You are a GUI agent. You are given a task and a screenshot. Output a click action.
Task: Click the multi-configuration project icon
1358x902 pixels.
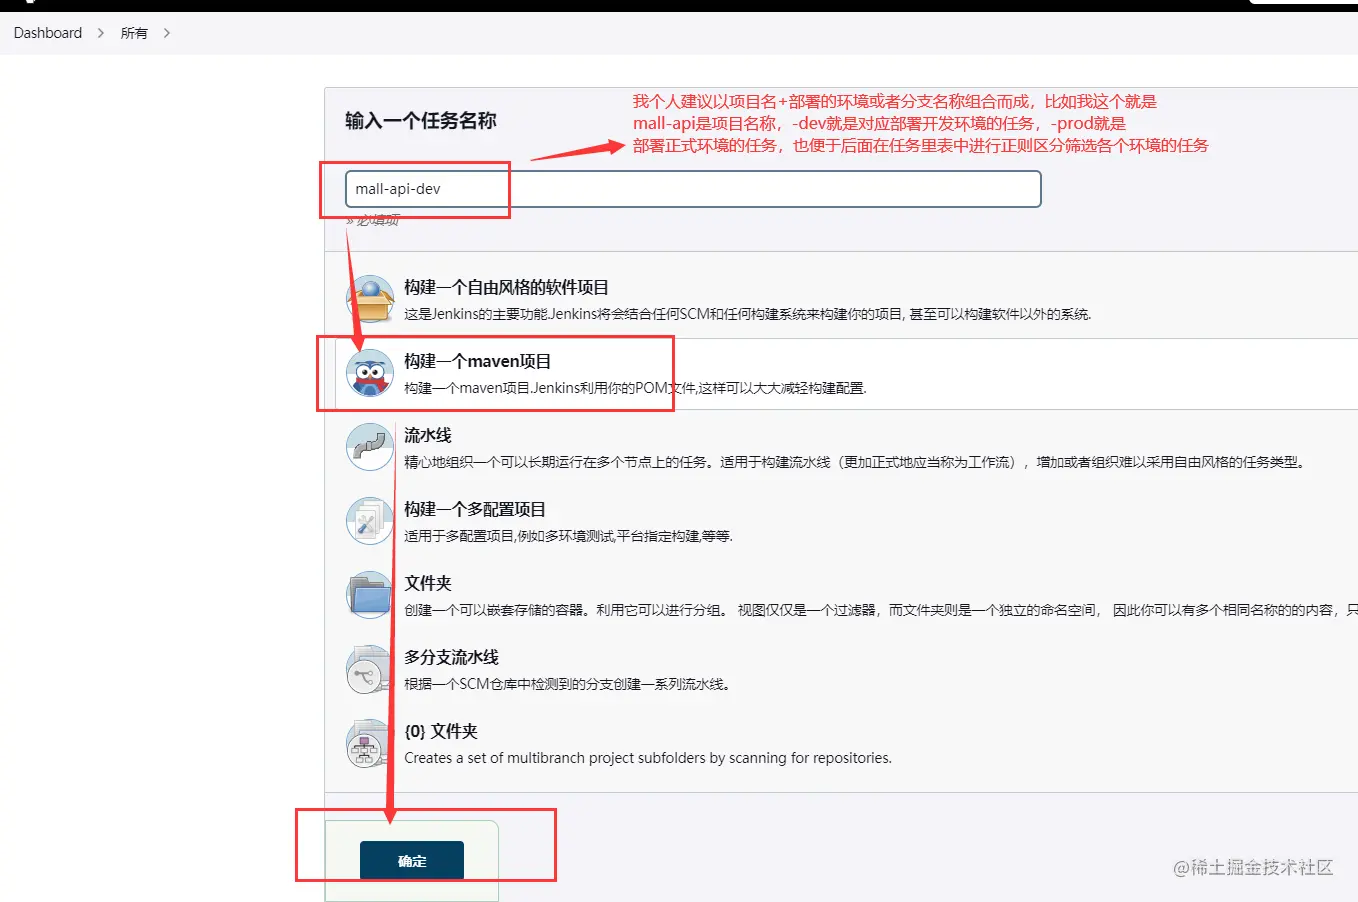point(370,521)
